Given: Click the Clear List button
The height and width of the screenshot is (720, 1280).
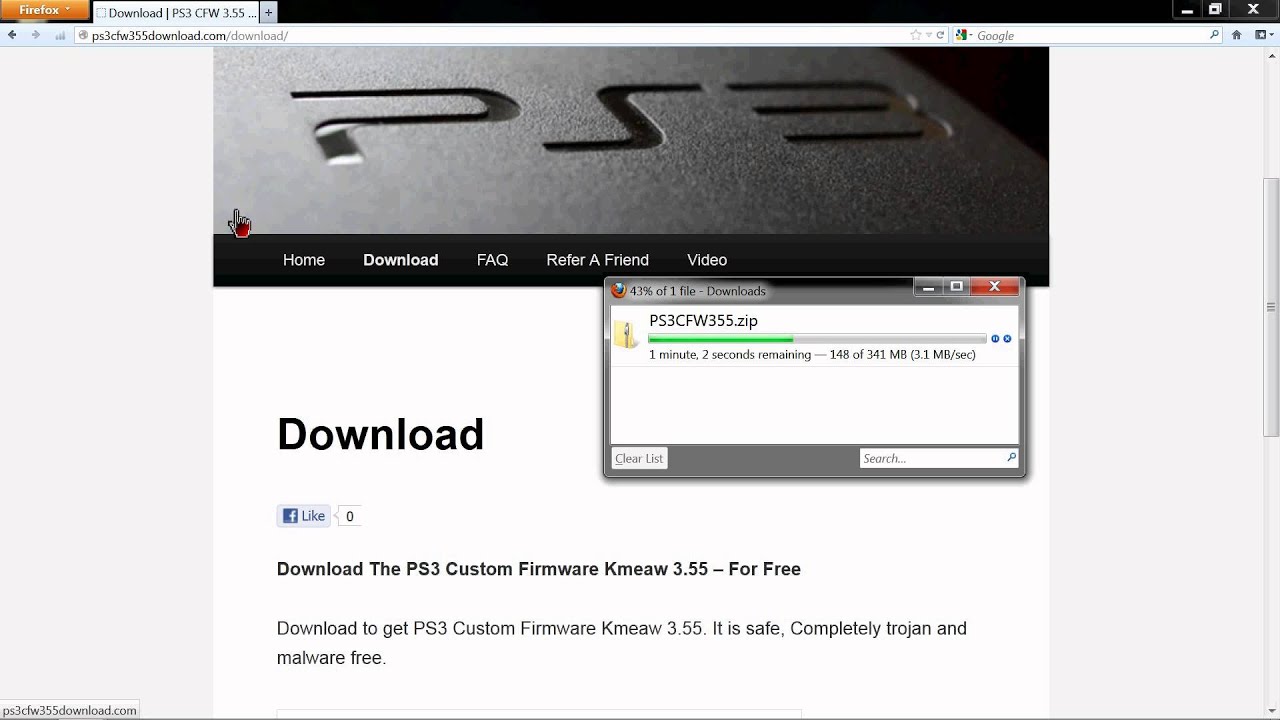Looking at the screenshot, I should pyautogui.click(x=639, y=458).
